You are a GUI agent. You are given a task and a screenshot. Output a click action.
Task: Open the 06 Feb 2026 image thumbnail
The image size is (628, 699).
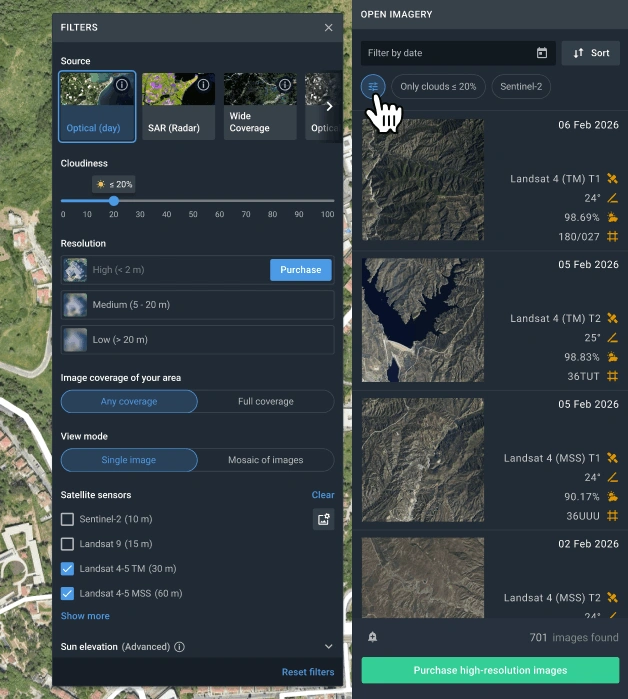point(423,180)
